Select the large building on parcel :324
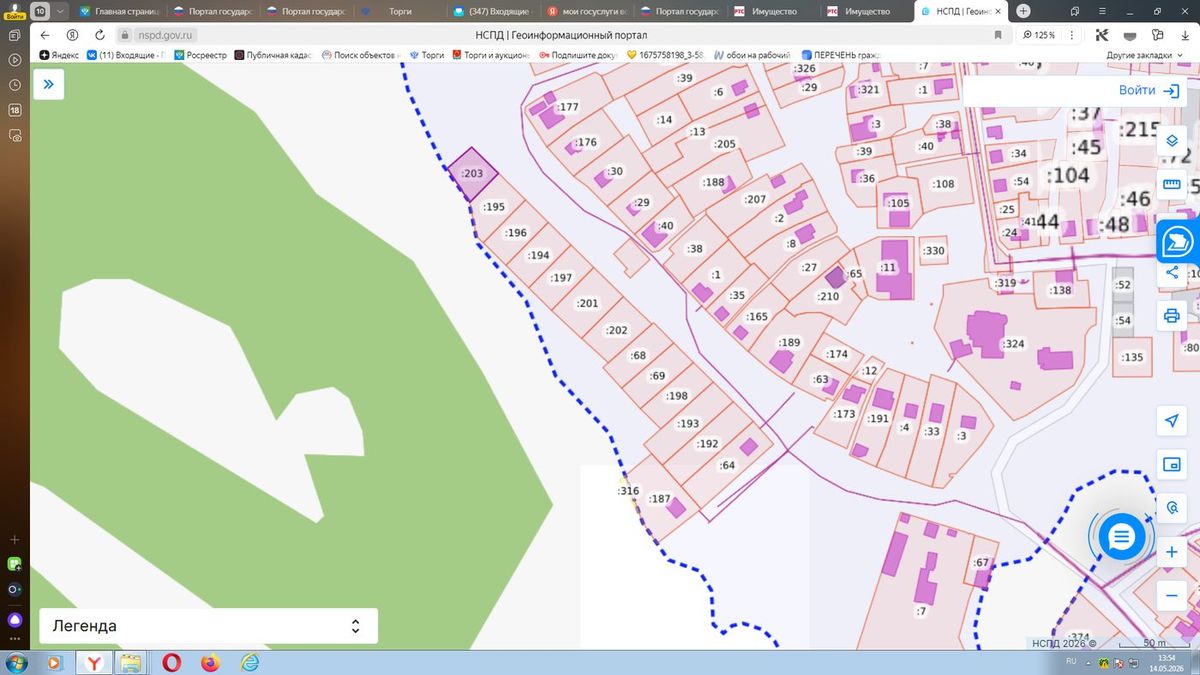The height and width of the screenshot is (675, 1200). pos(988,333)
